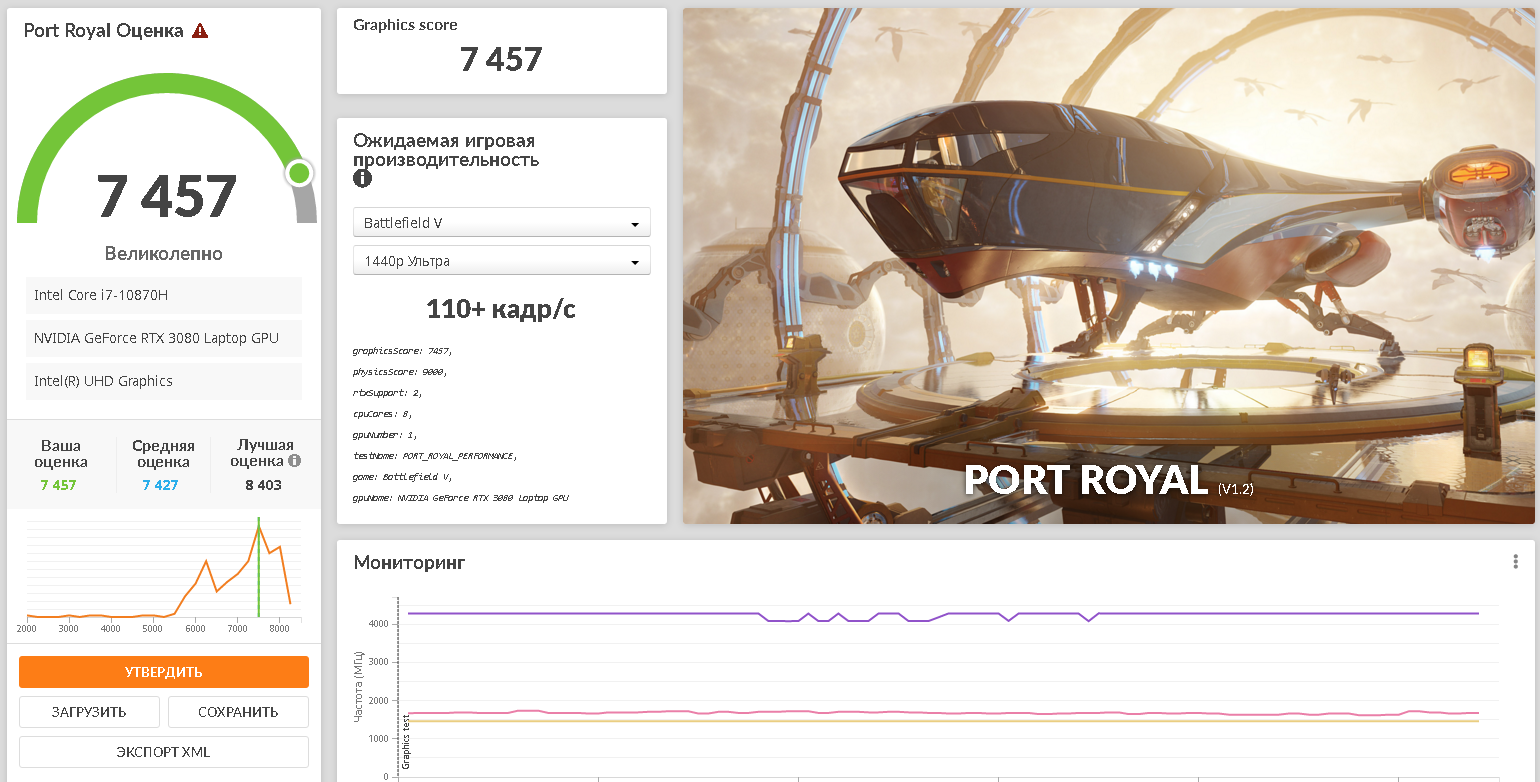Click the Средняя оценка value 7 427
Screen dimensions: 1540x782
[160, 485]
